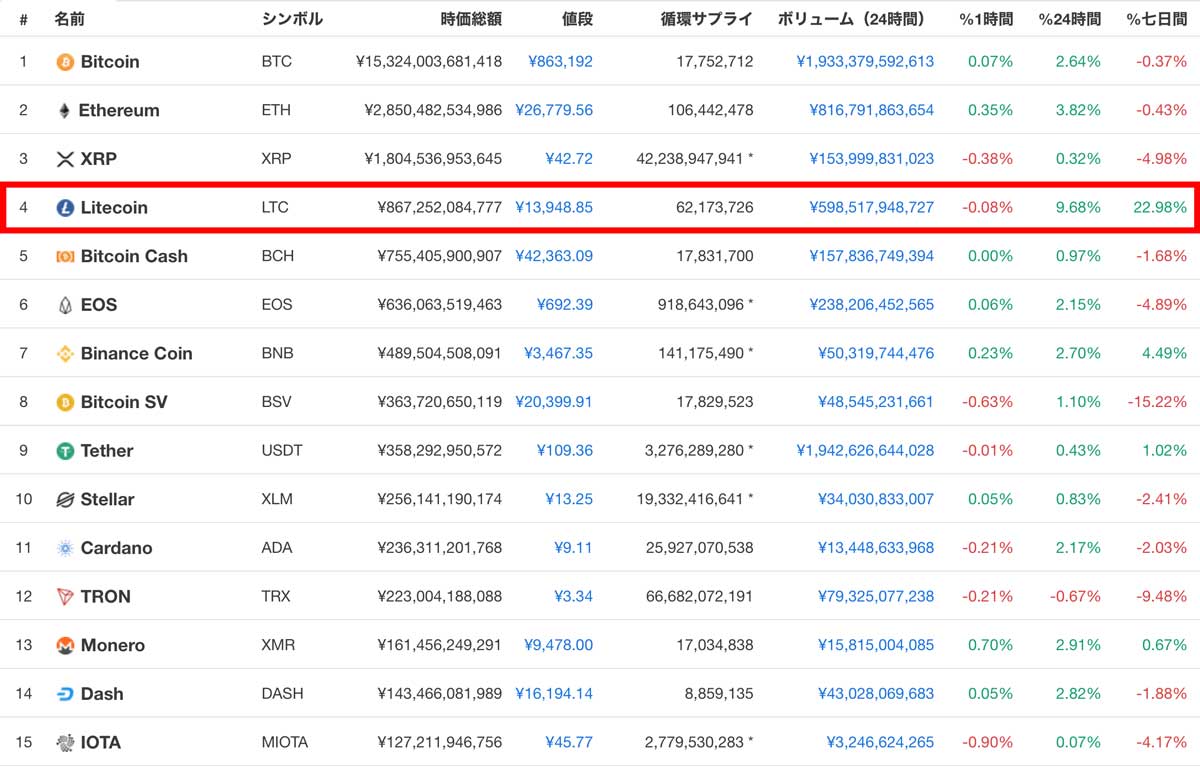Sort by the 値段 column header
Viewport: 1200px width, 767px height.
click(x=577, y=18)
